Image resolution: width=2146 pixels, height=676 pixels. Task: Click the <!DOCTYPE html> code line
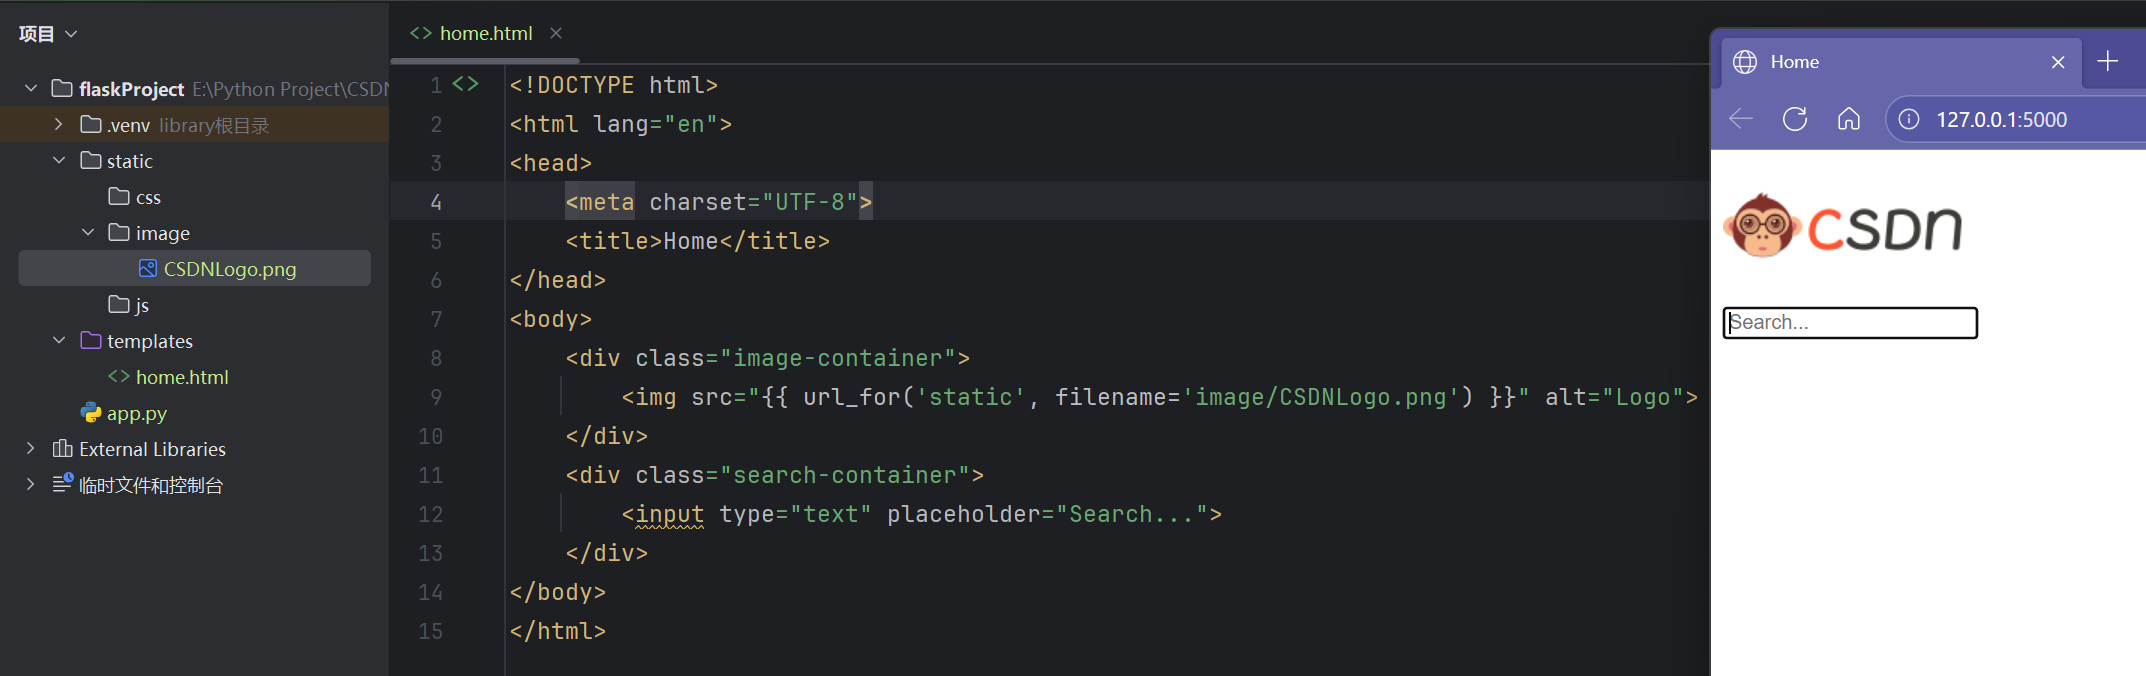click(x=614, y=85)
